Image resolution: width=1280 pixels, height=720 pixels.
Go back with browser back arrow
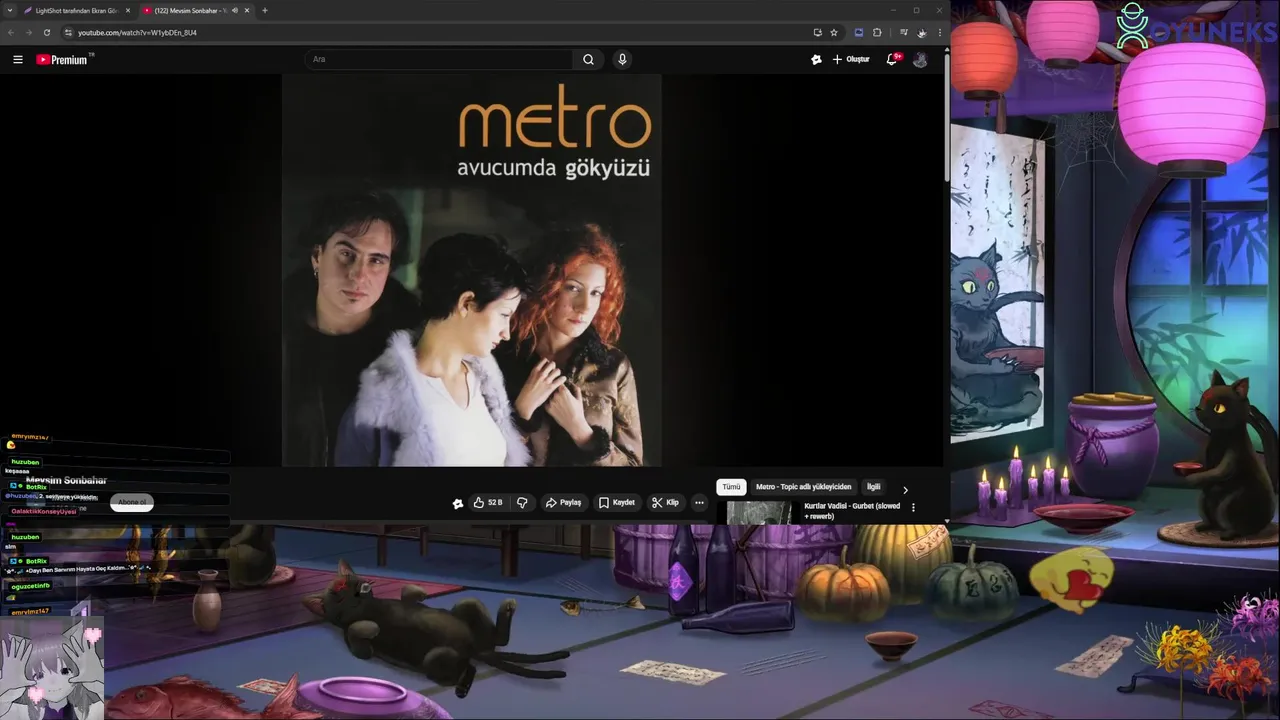point(11,32)
